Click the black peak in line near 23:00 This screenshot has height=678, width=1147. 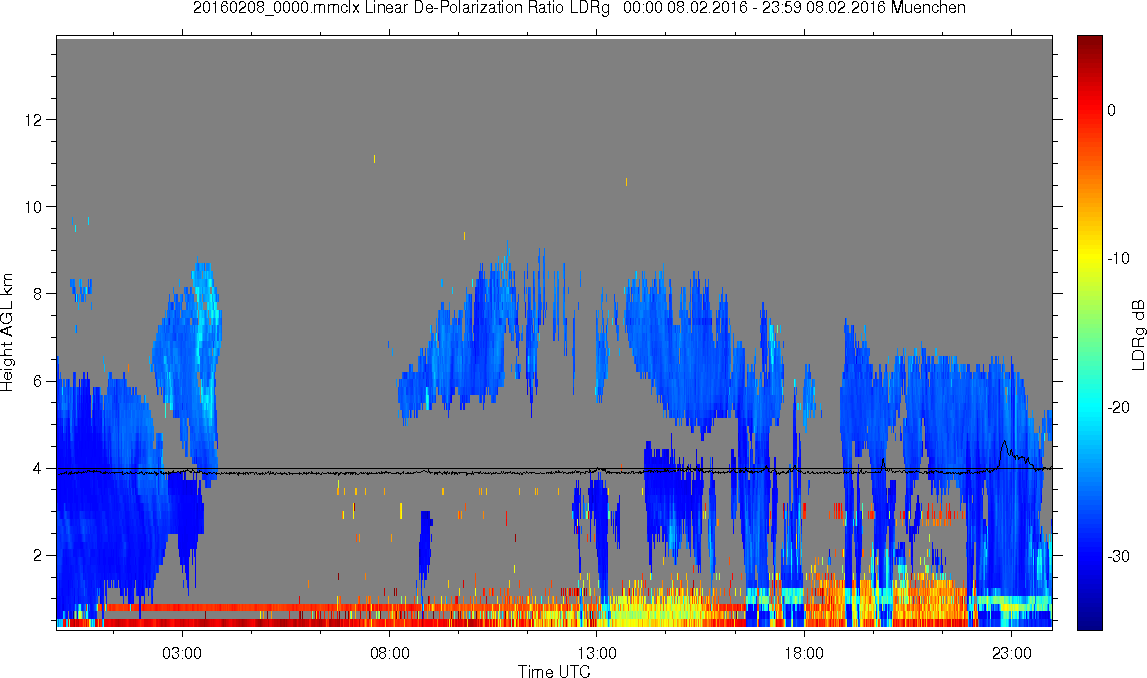(x=1004, y=443)
